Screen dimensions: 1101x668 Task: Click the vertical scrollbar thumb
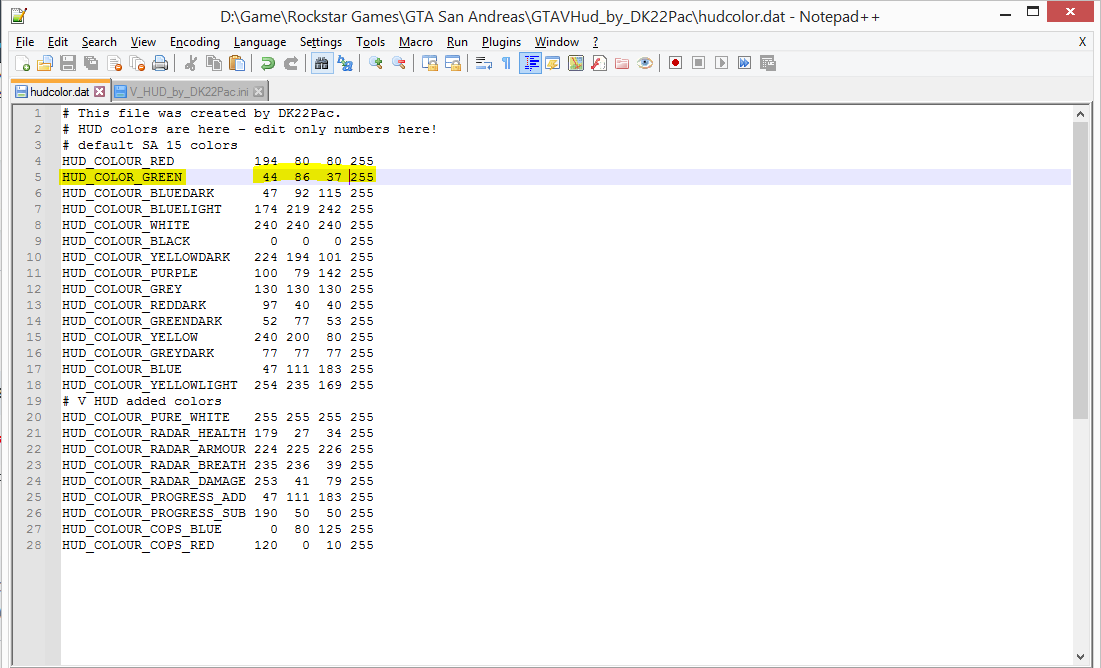coord(1080,270)
